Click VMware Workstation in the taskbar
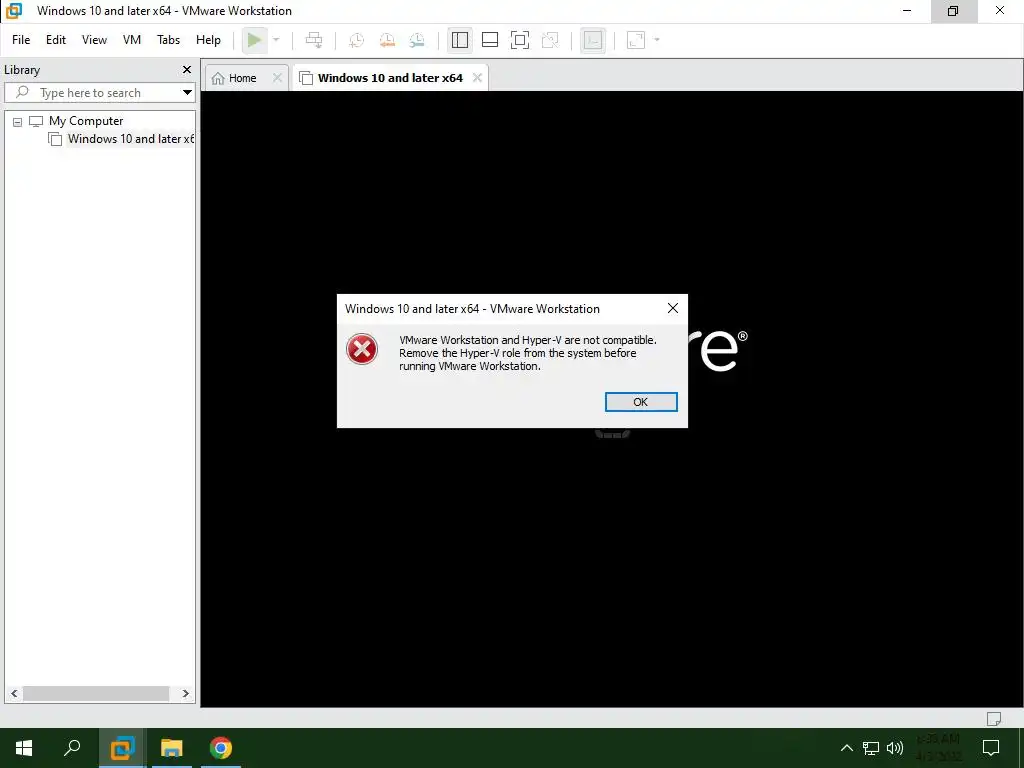Image resolution: width=1024 pixels, height=768 pixels. click(122, 748)
